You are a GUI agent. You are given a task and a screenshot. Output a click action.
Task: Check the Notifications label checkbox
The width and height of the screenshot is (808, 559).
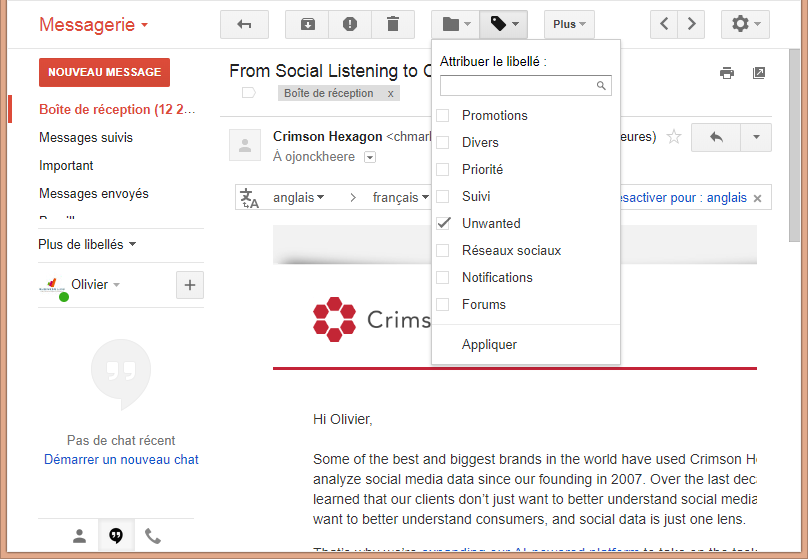[443, 277]
